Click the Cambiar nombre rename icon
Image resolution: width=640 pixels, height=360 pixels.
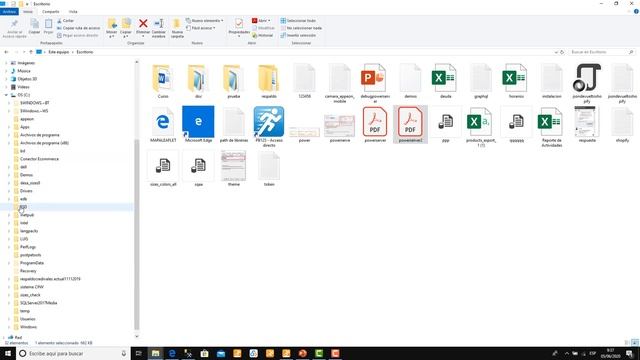click(159, 24)
